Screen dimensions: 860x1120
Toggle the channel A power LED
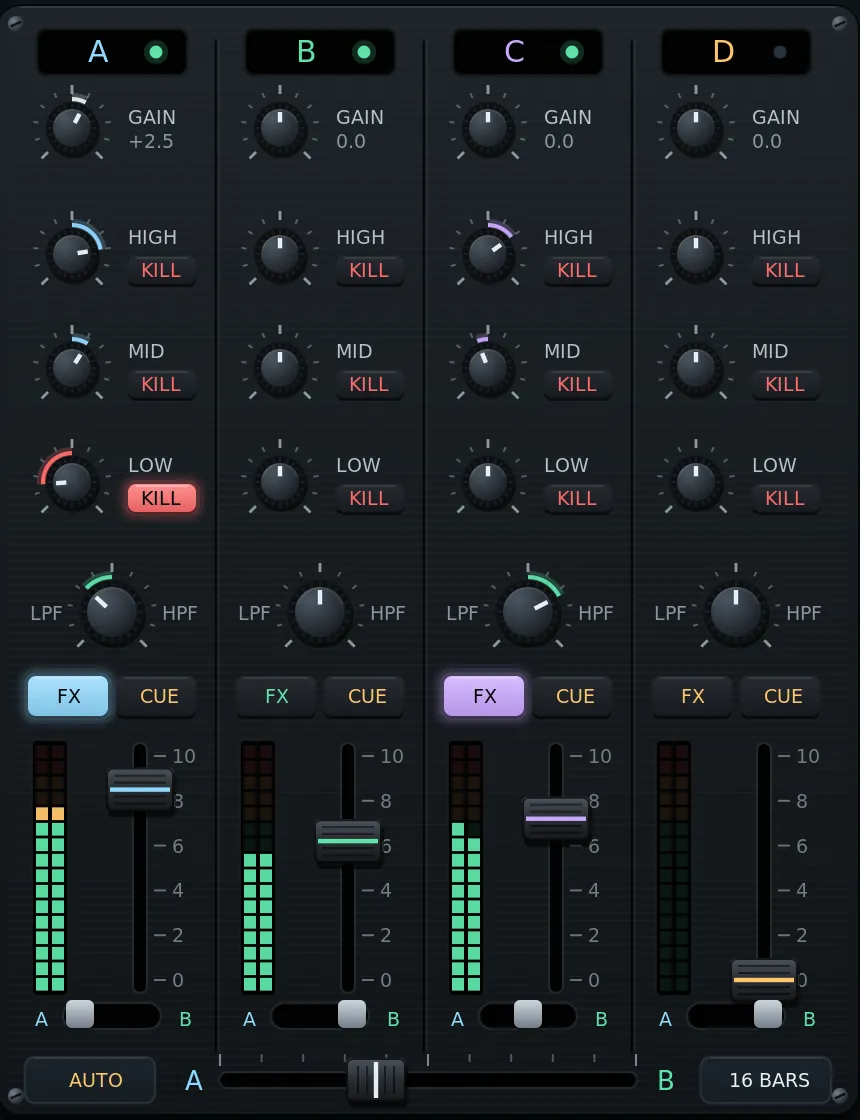click(x=156, y=52)
